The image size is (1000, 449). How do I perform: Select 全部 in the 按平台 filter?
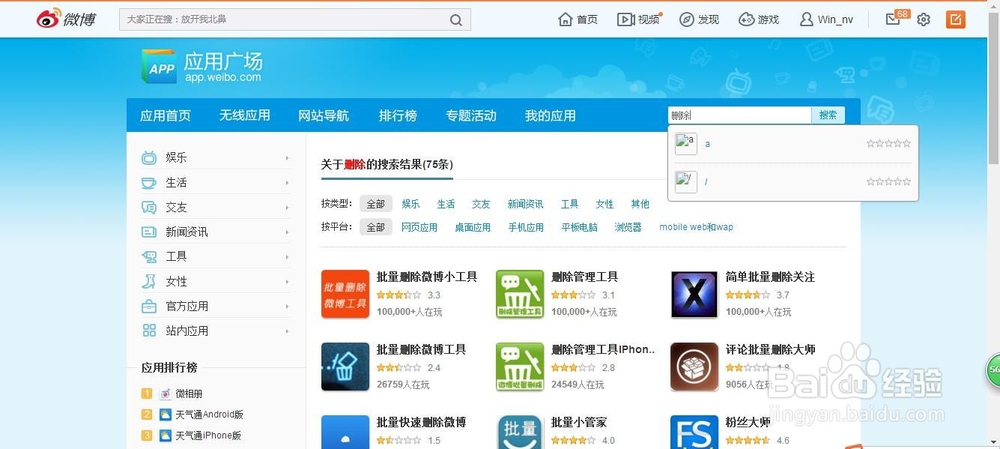[376, 227]
